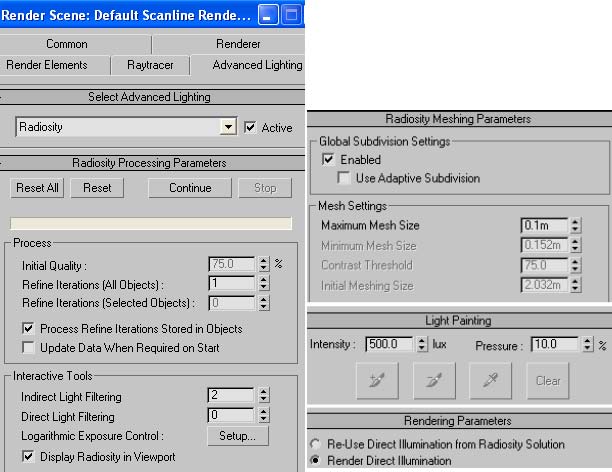This screenshot has width=612, height=472.
Task: Select the Remove Illumination brush in Light Painting
Action: 434,380
